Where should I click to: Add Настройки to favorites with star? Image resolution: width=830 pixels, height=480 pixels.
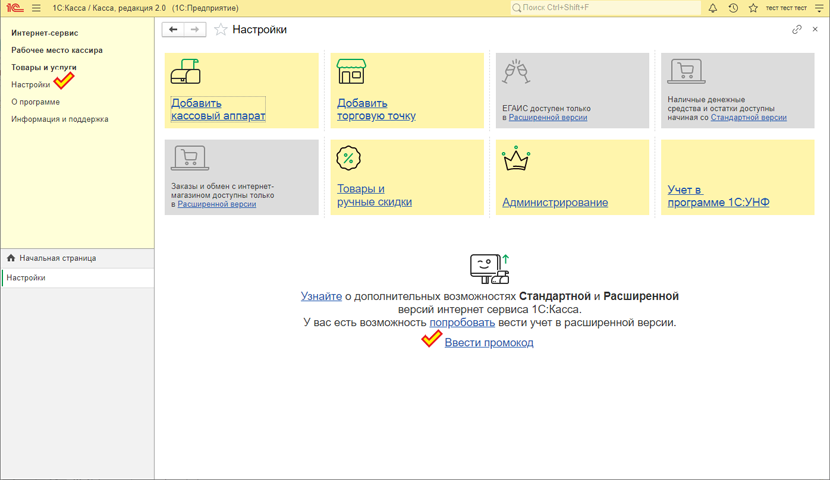tap(221, 30)
